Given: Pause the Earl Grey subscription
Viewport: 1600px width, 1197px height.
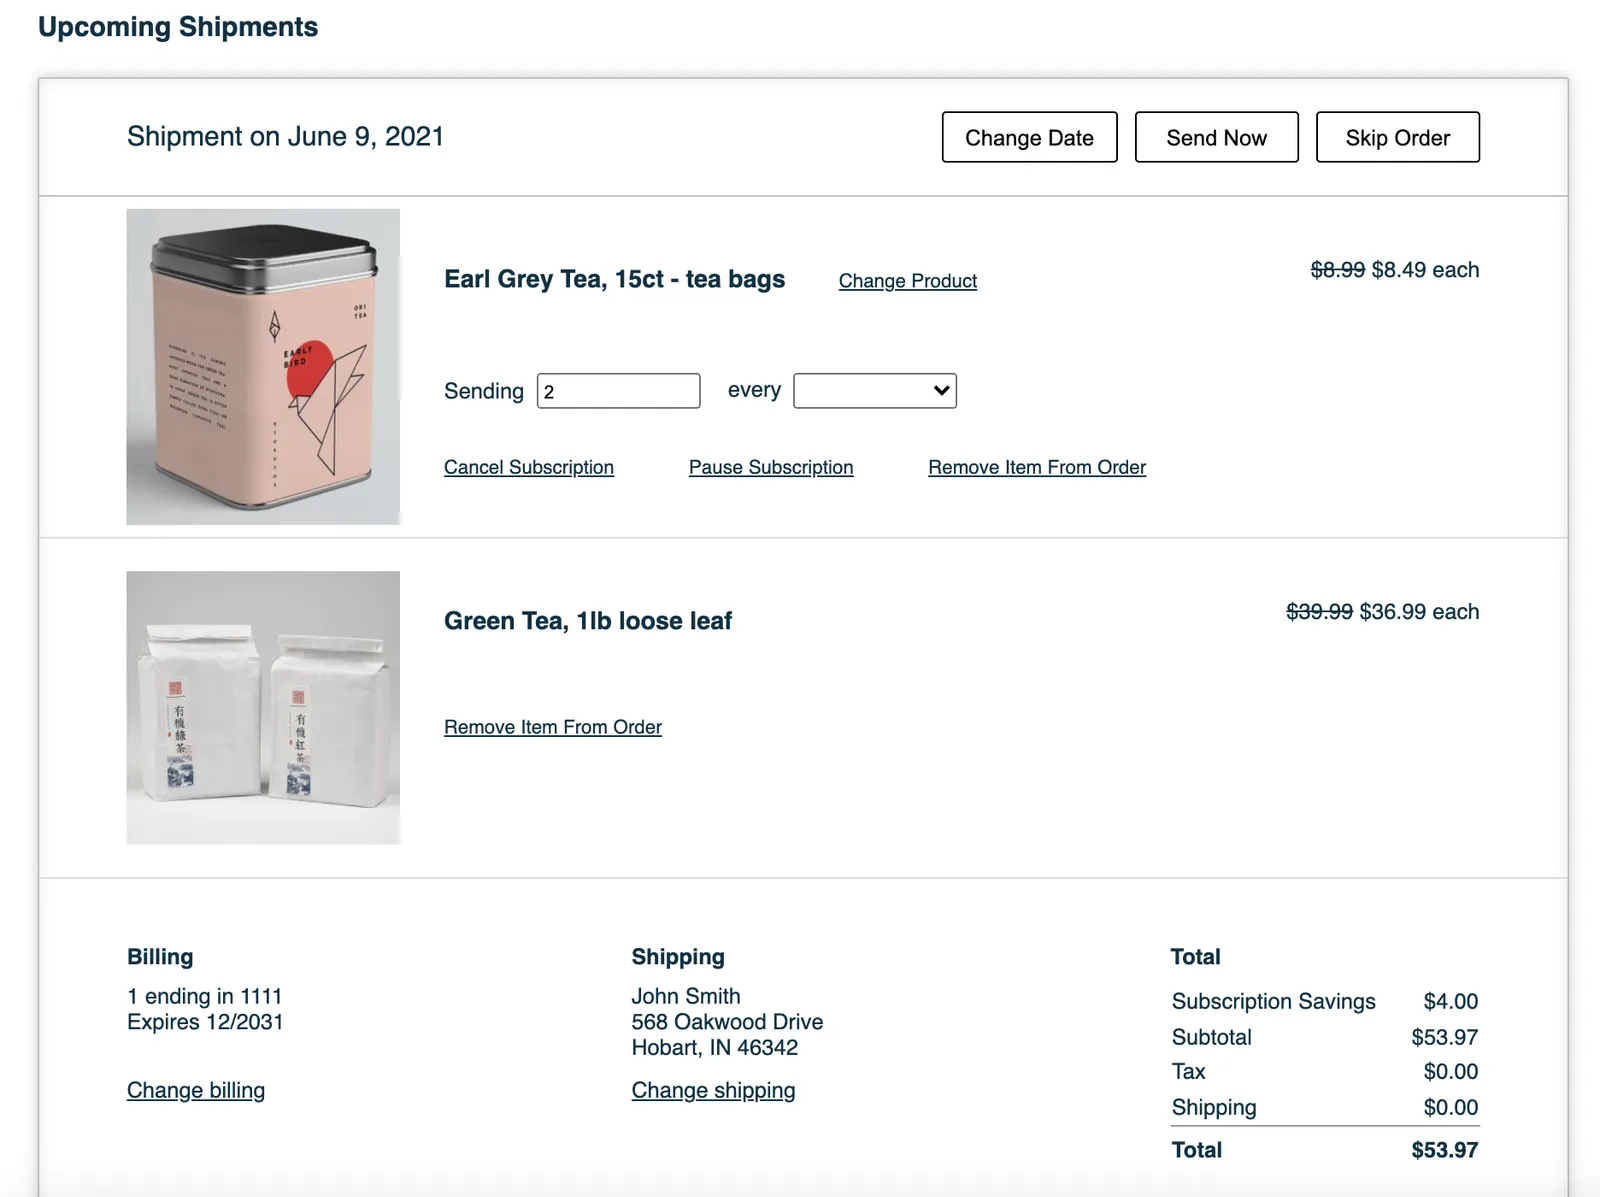Looking at the screenshot, I should [x=770, y=467].
